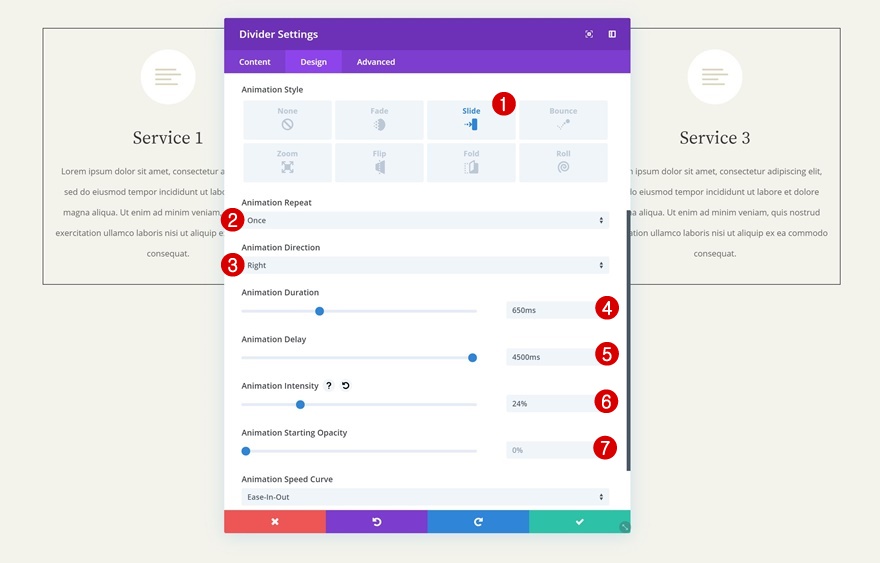
Task: Click the Divider Settings title
Action: tap(278, 34)
